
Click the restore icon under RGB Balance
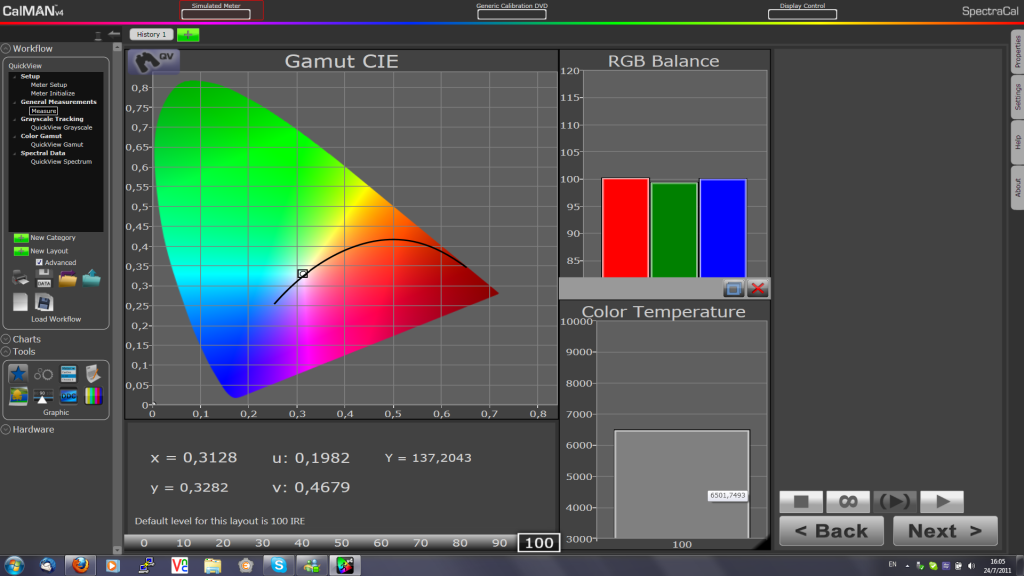733,288
